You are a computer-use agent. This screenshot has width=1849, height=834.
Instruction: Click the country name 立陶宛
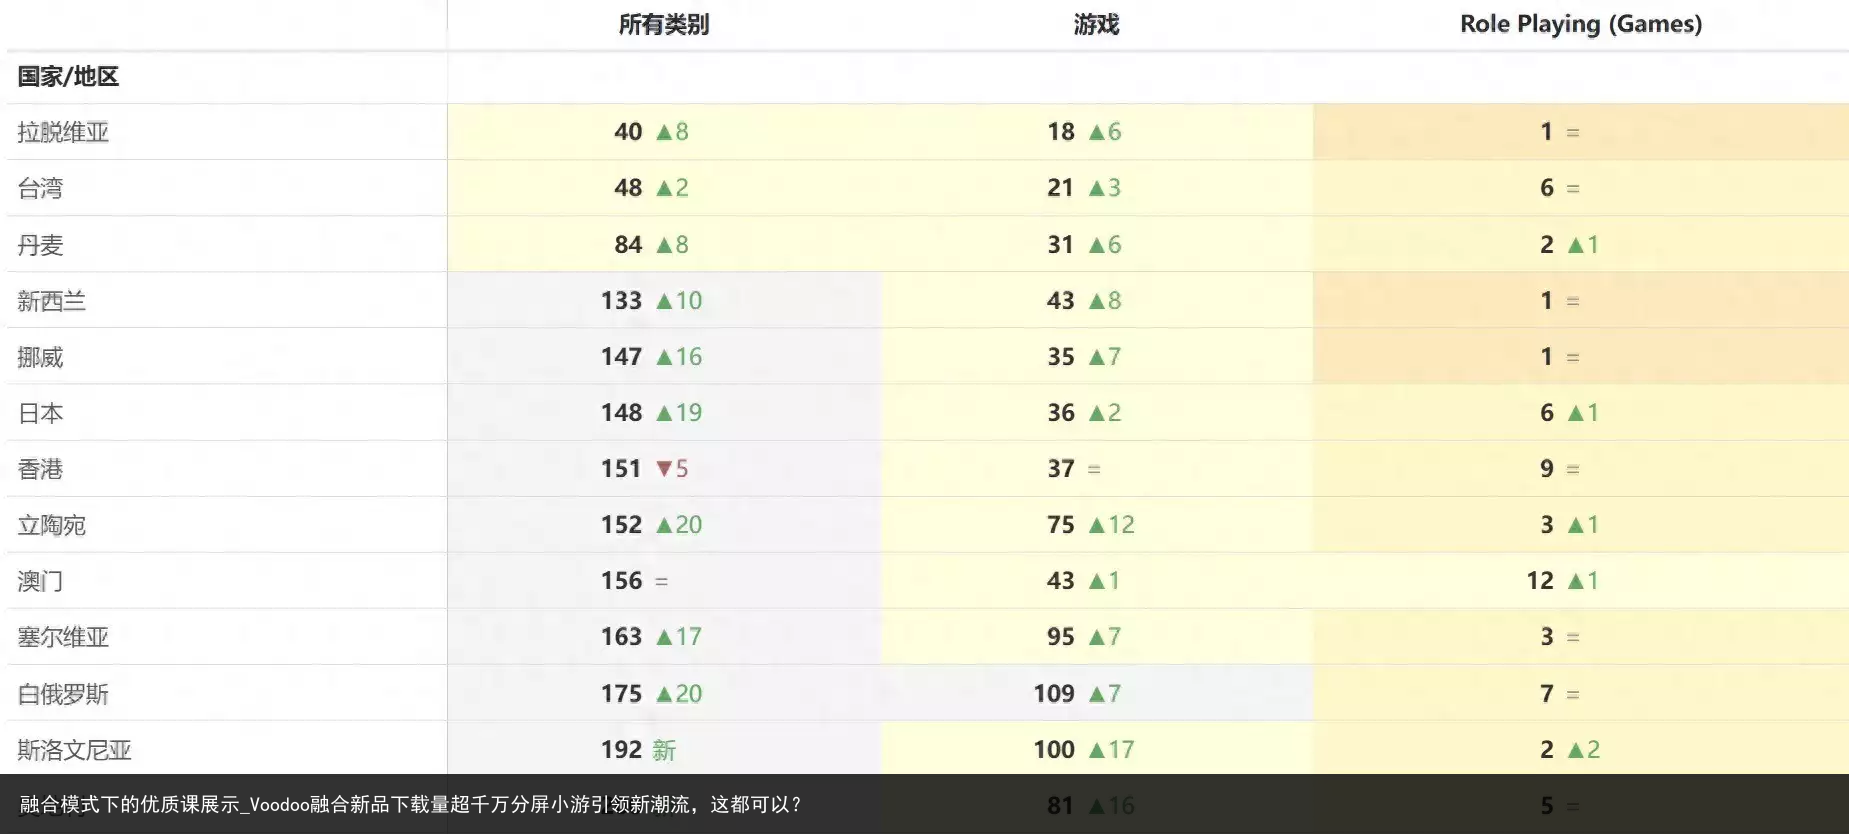(52, 525)
